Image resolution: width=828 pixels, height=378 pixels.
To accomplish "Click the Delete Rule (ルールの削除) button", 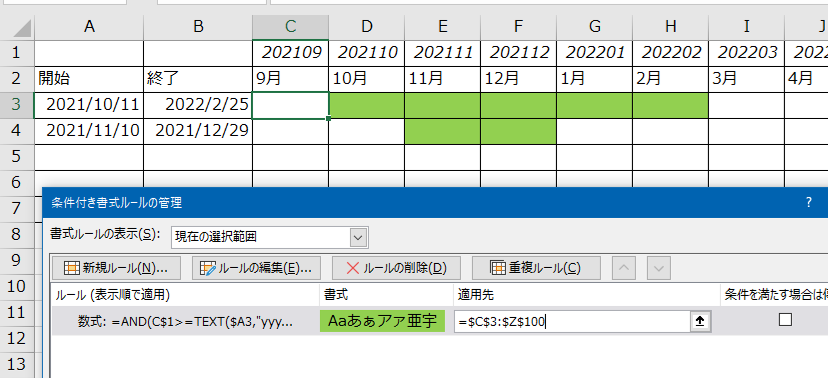I will [x=397, y=268].
